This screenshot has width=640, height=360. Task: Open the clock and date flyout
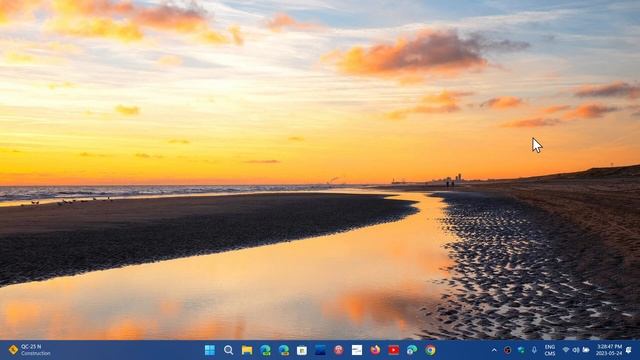609,350
